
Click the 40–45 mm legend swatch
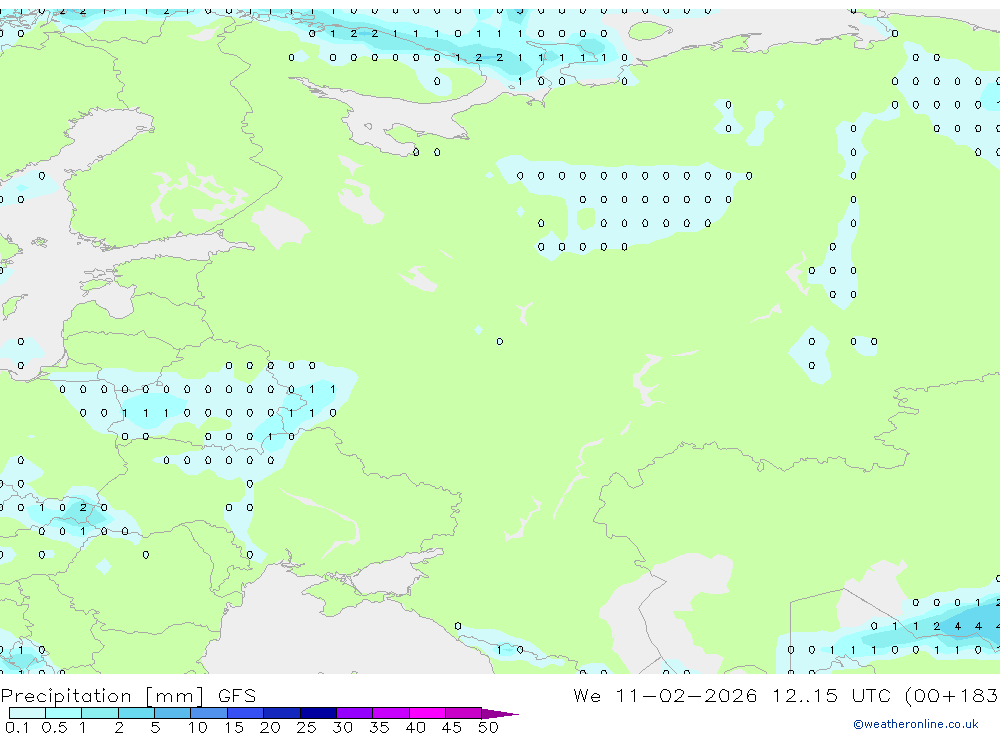tap(427, 713)
